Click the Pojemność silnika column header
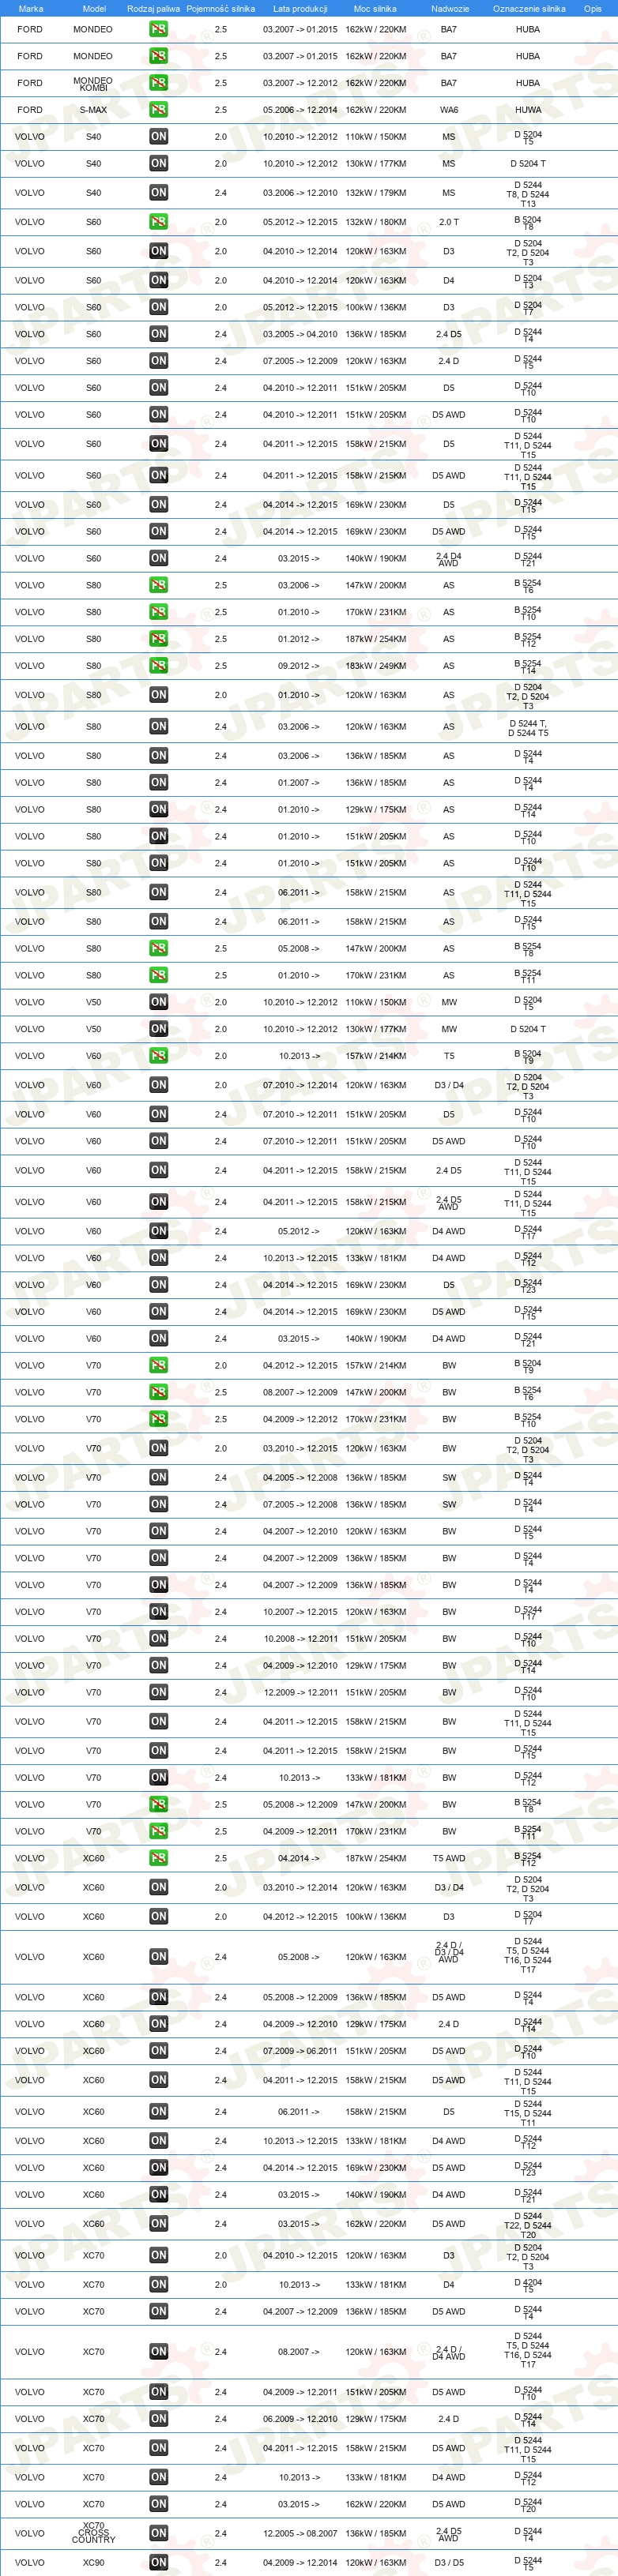Viewport: 618px width, 2576px height. coord(220,9)
